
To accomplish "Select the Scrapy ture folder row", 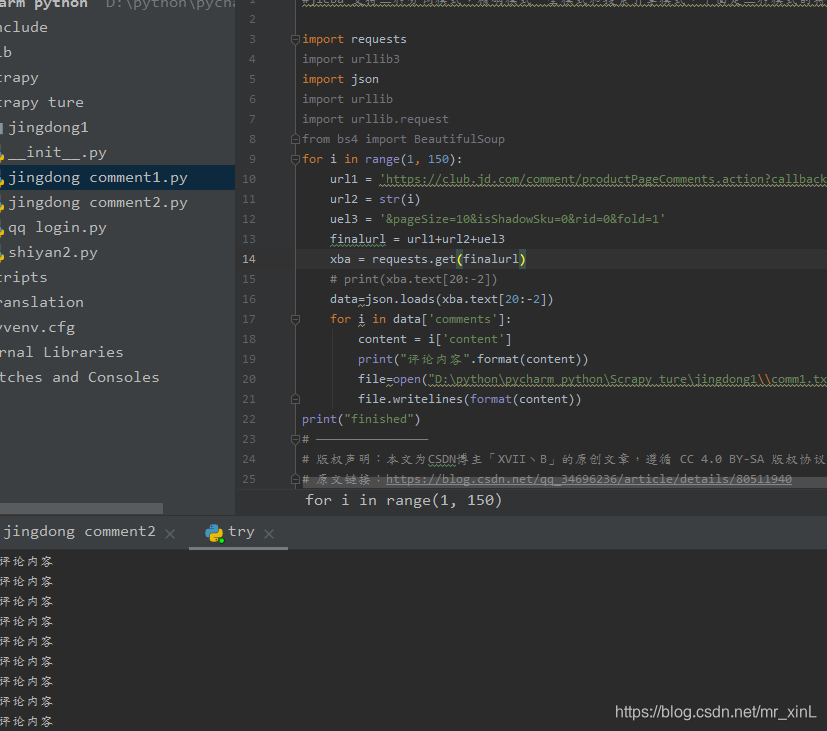I will click(x=42, y=103).
